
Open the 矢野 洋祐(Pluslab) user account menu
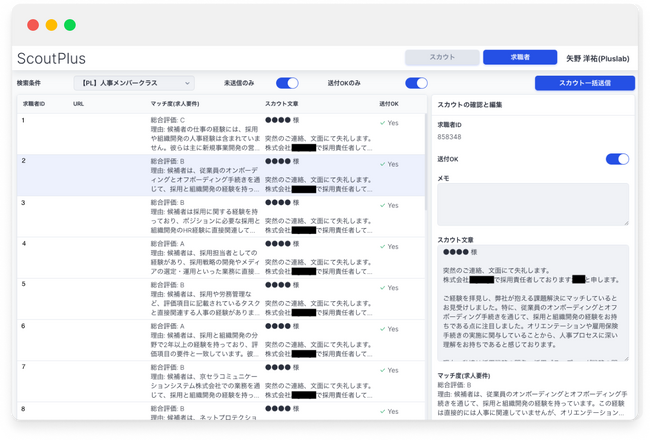pyautogui.click(x=597, y=59)
